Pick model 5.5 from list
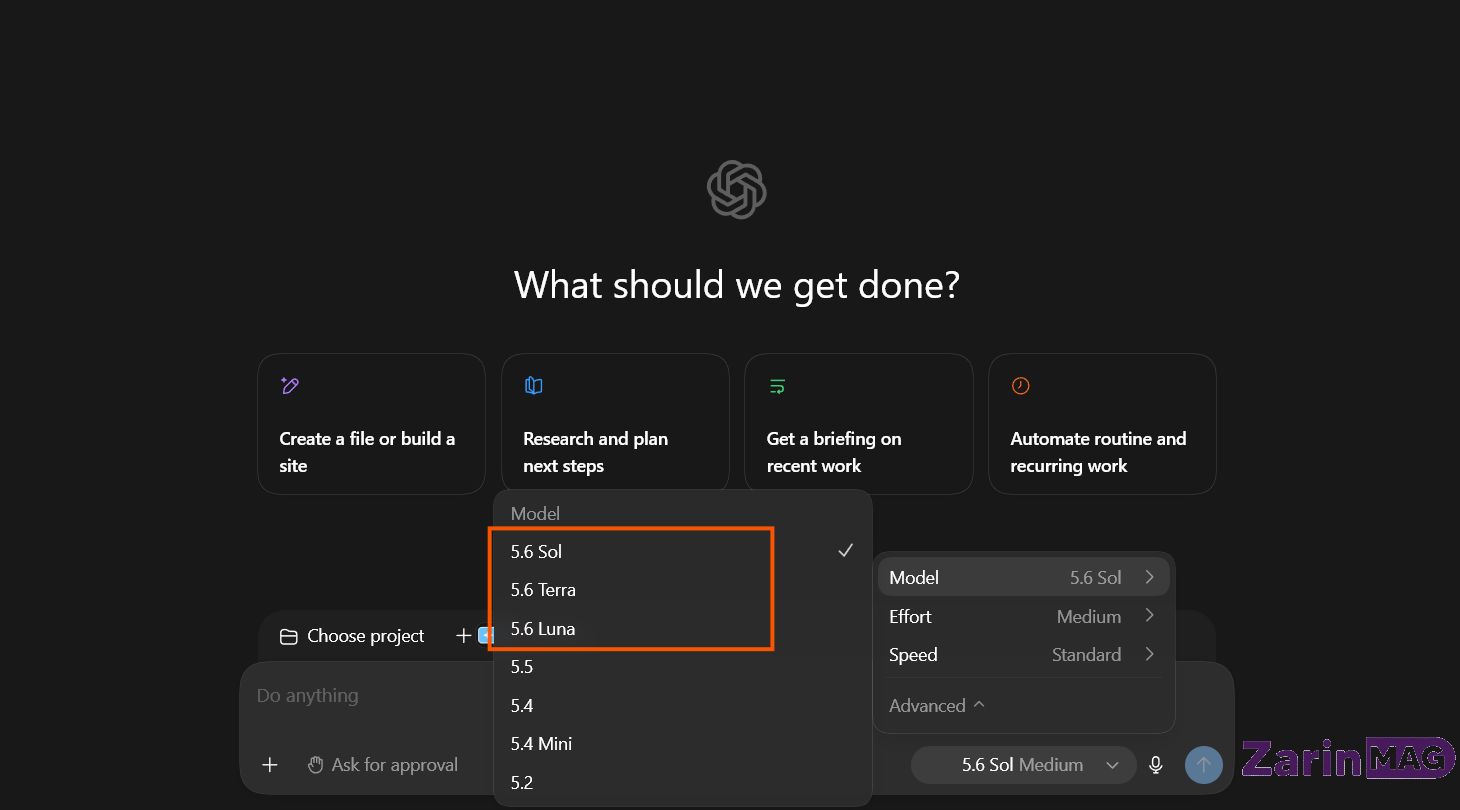1460x810 pixels. point(683,667)
